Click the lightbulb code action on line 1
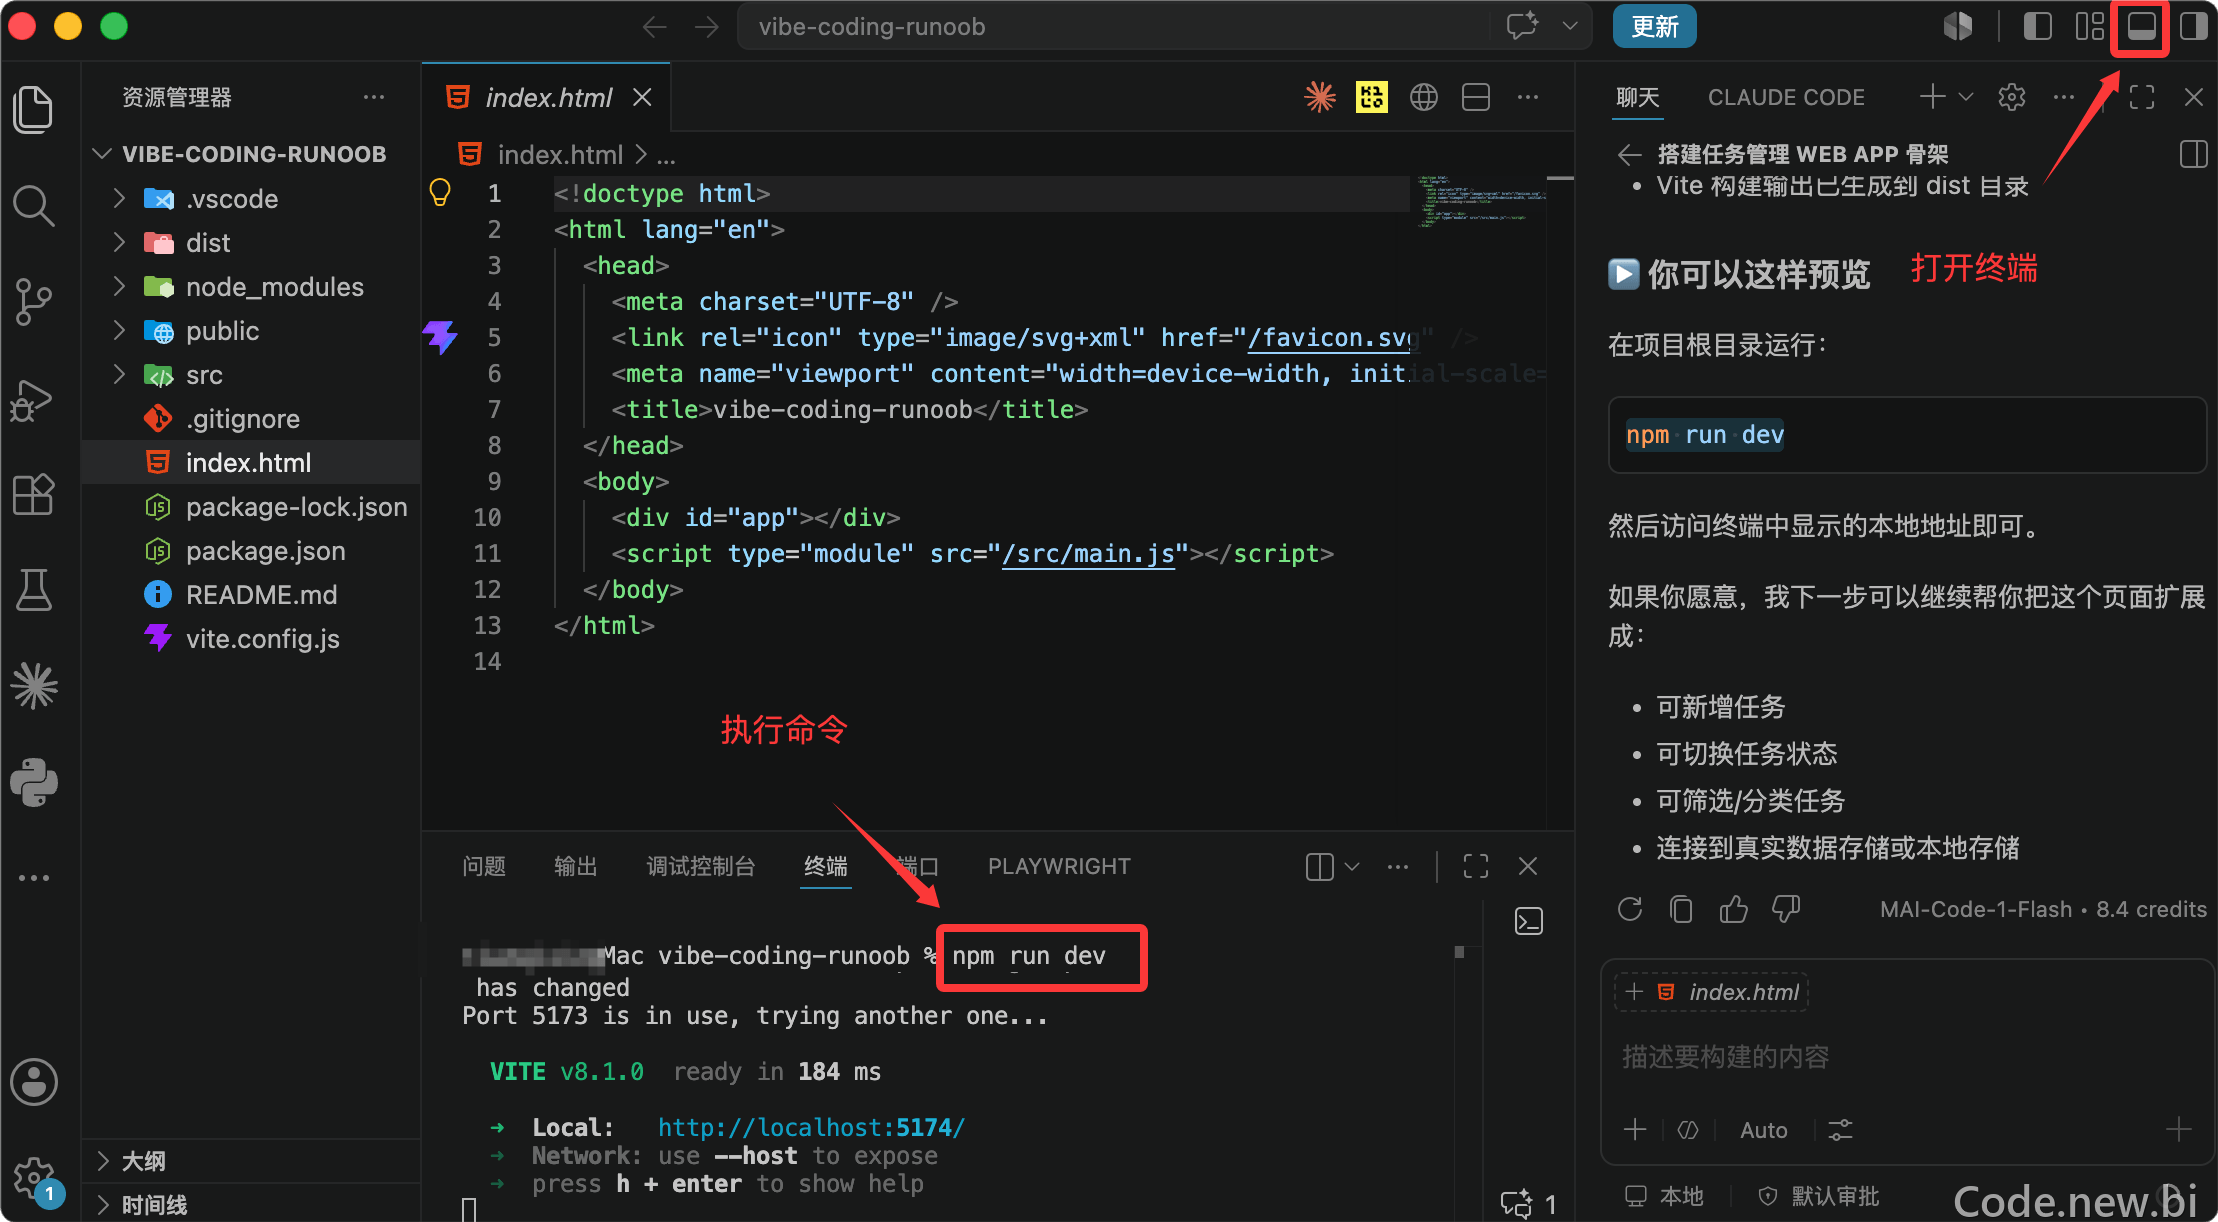This screenshot has width=2218, height=1222. click(x=440, y=192)
